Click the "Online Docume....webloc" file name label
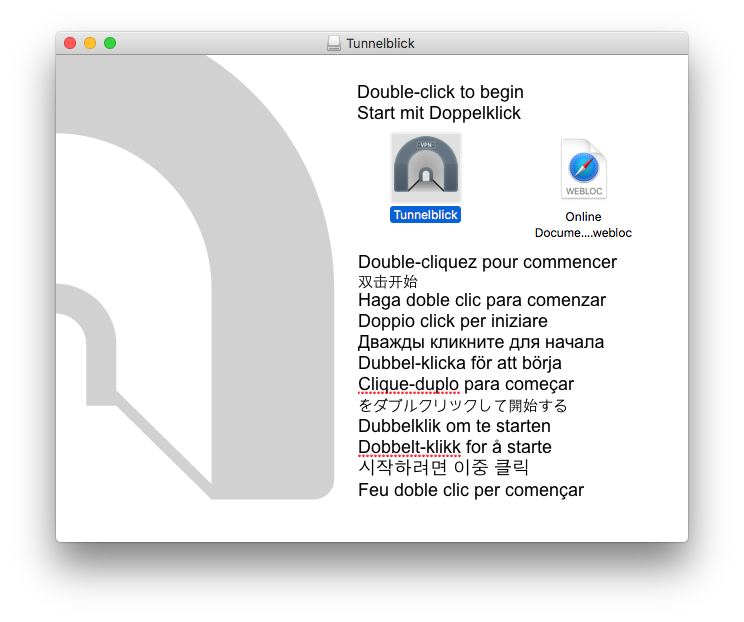The width and height of the screenshot is (744, 622). (583, 225)
